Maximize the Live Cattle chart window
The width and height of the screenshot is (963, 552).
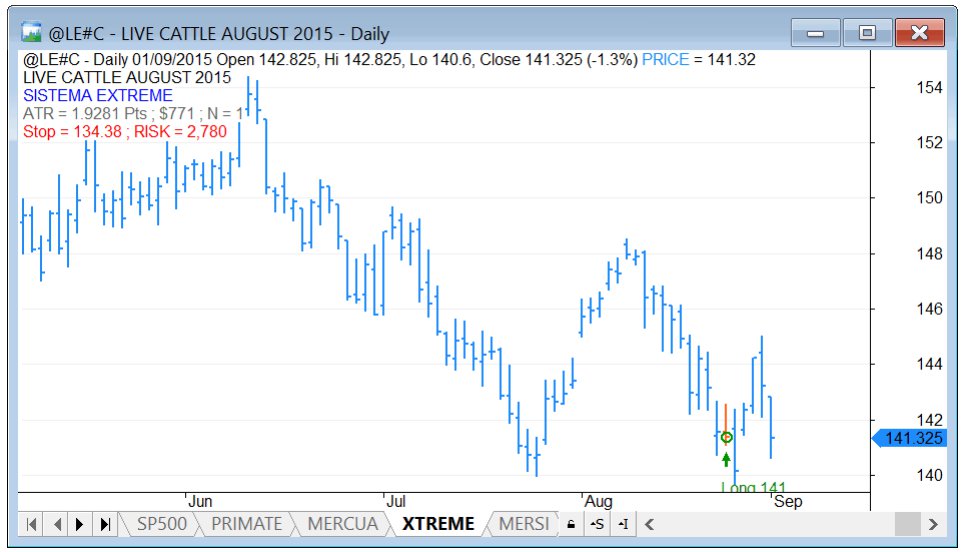(x=867, y=33)
